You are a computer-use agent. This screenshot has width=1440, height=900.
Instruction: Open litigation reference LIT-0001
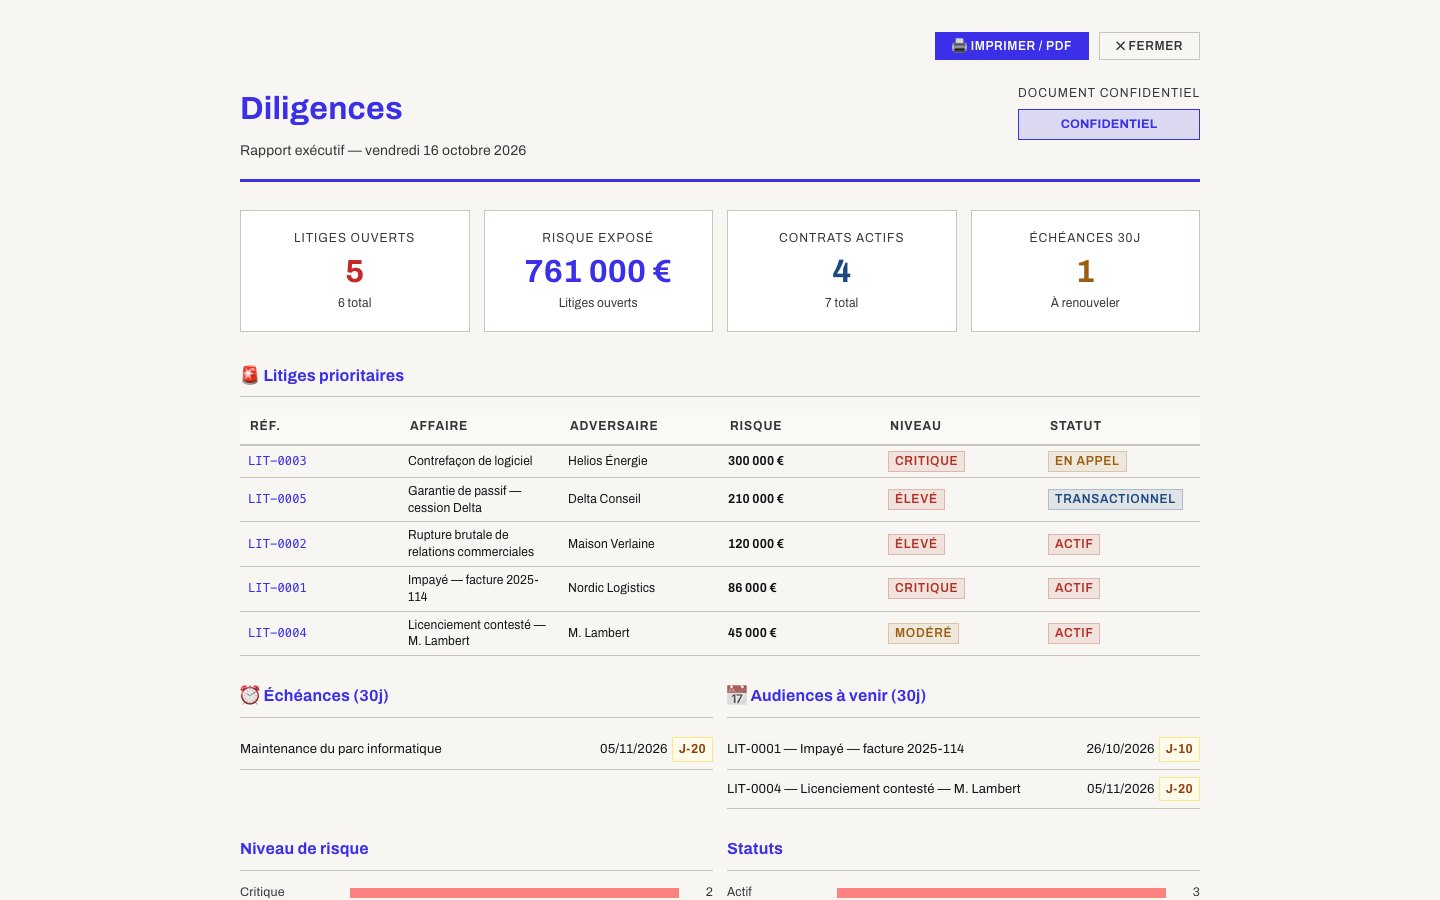[277, 588]
